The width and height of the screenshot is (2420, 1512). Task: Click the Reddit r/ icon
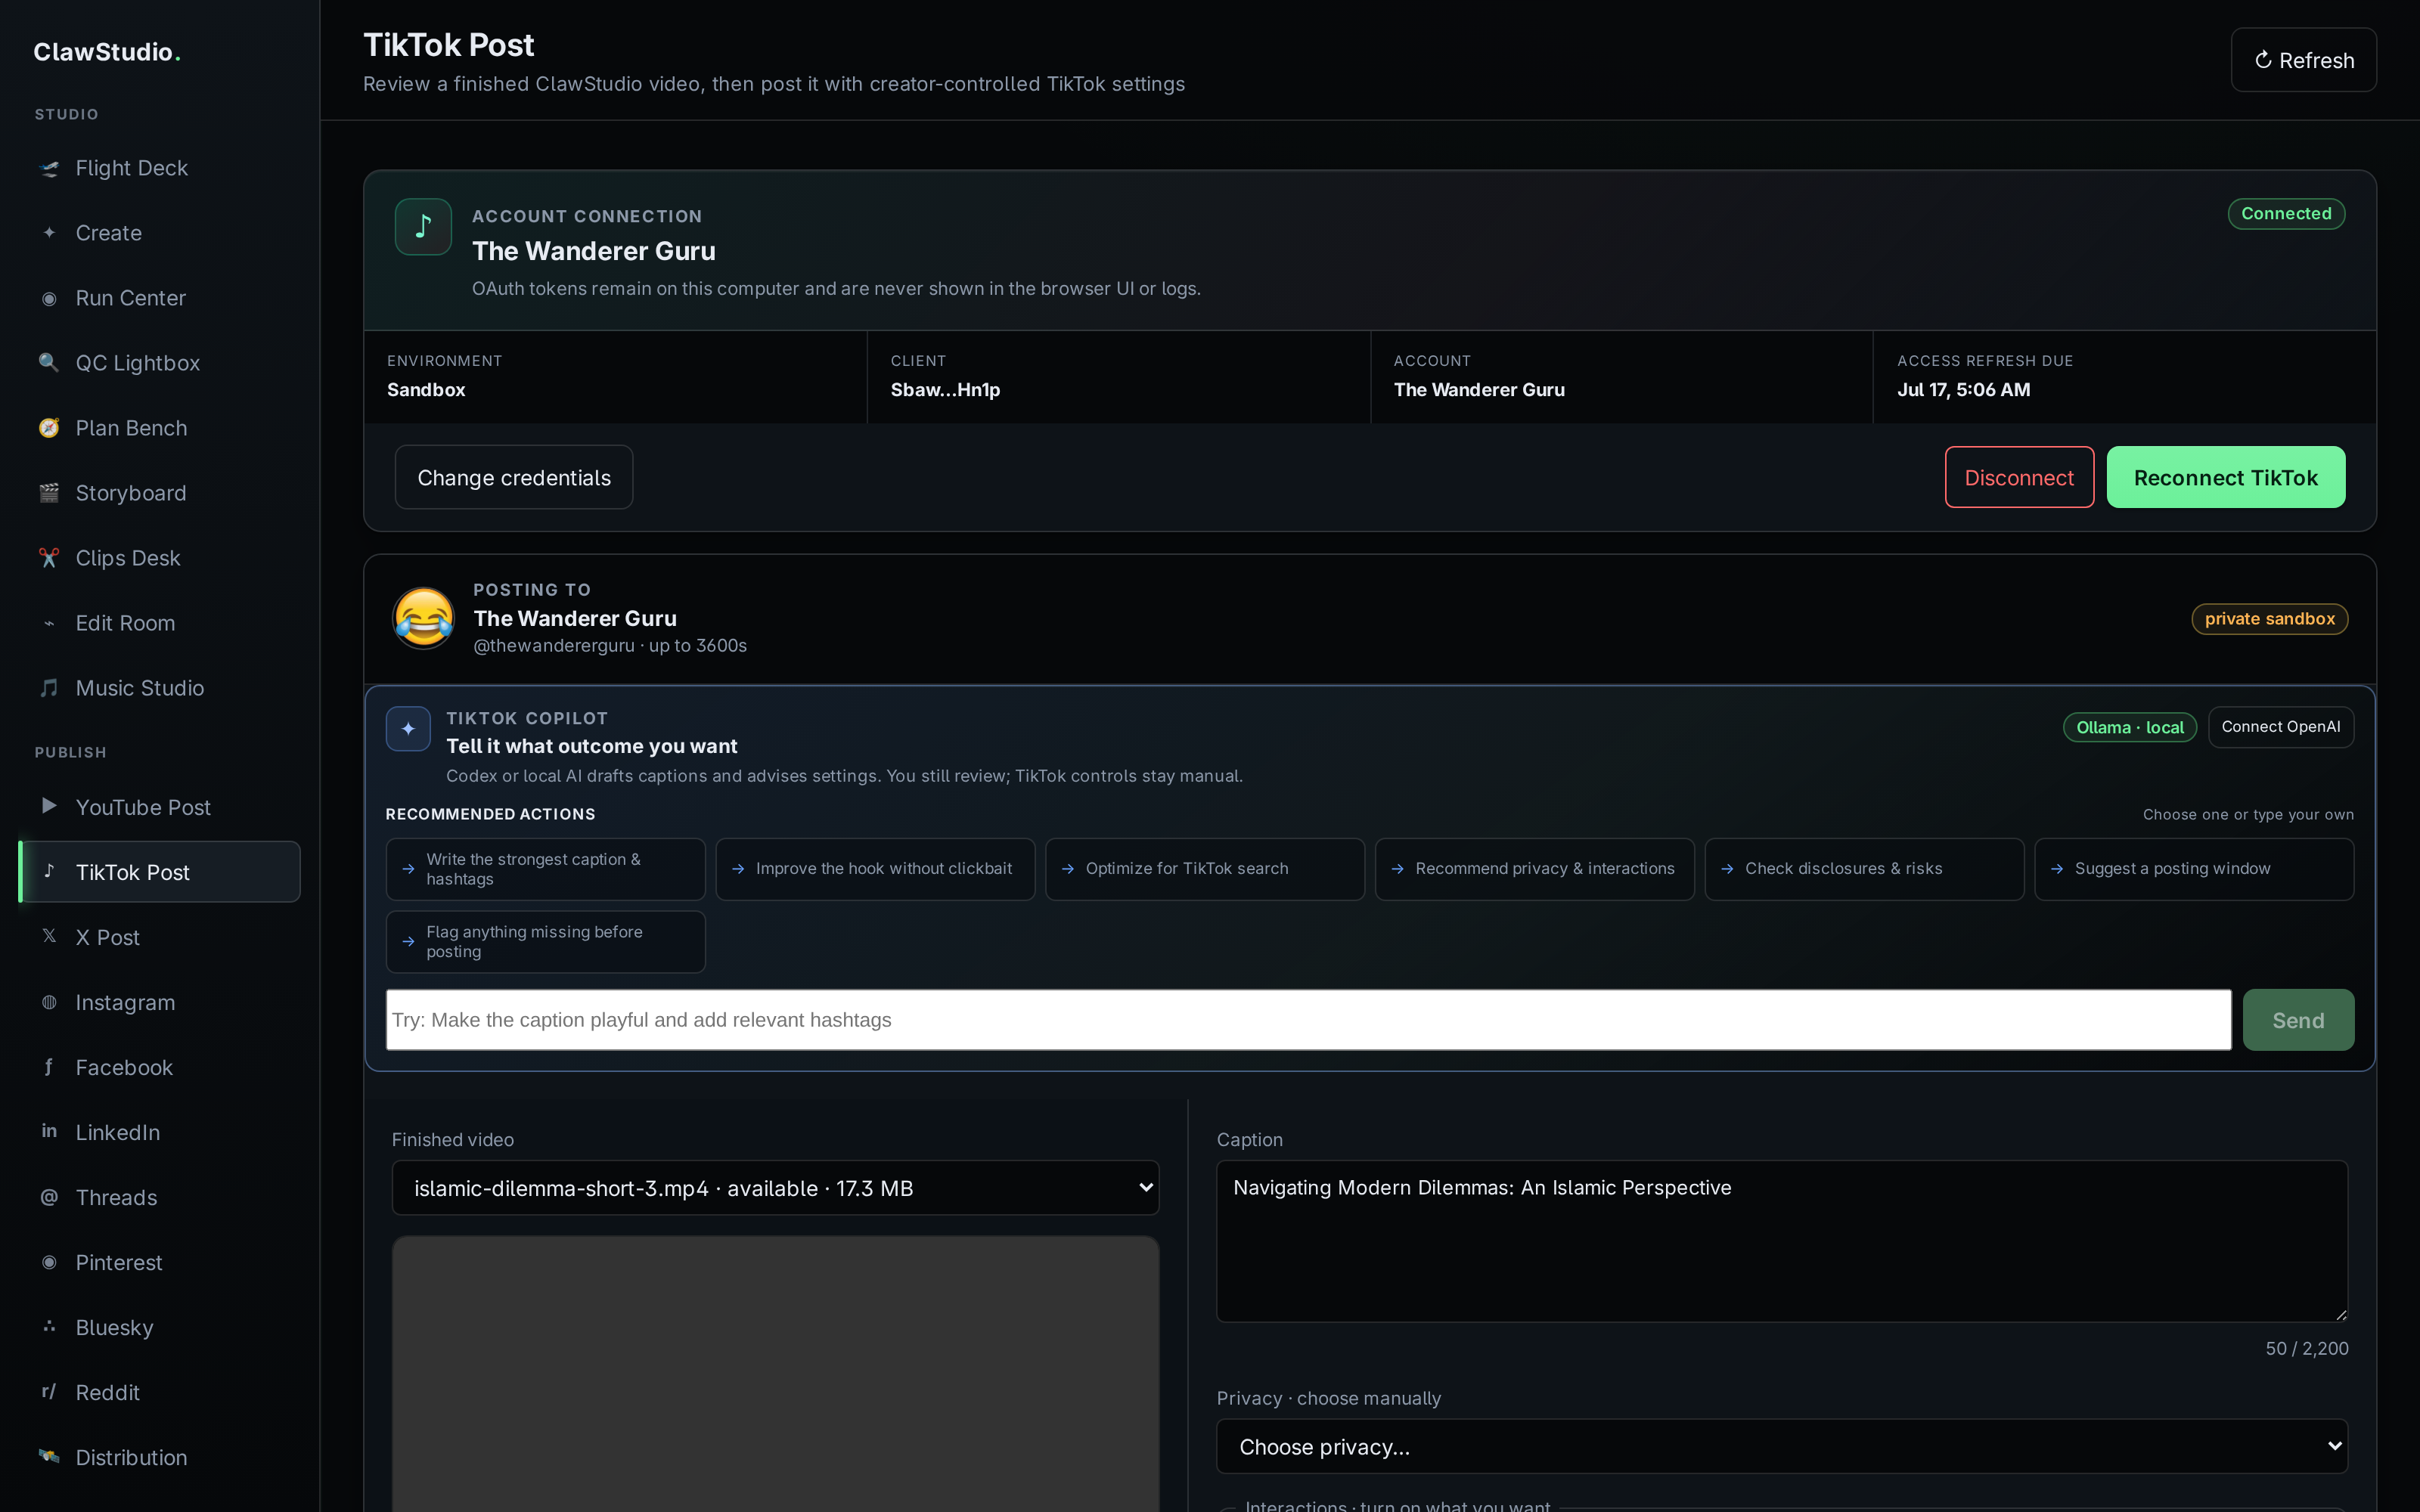pyautogui.click(x=49, y=1392)
